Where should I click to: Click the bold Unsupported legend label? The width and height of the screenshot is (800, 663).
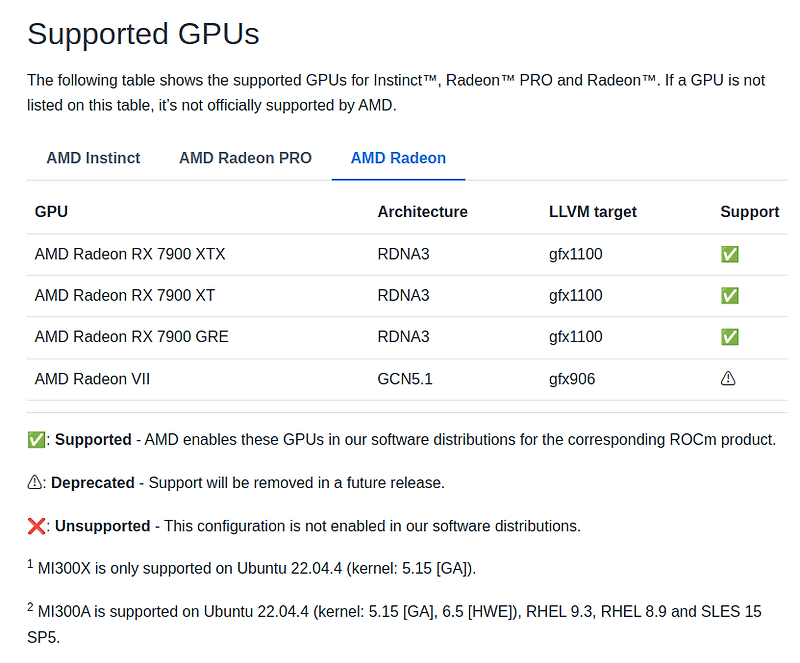click(x=103, y=526)
